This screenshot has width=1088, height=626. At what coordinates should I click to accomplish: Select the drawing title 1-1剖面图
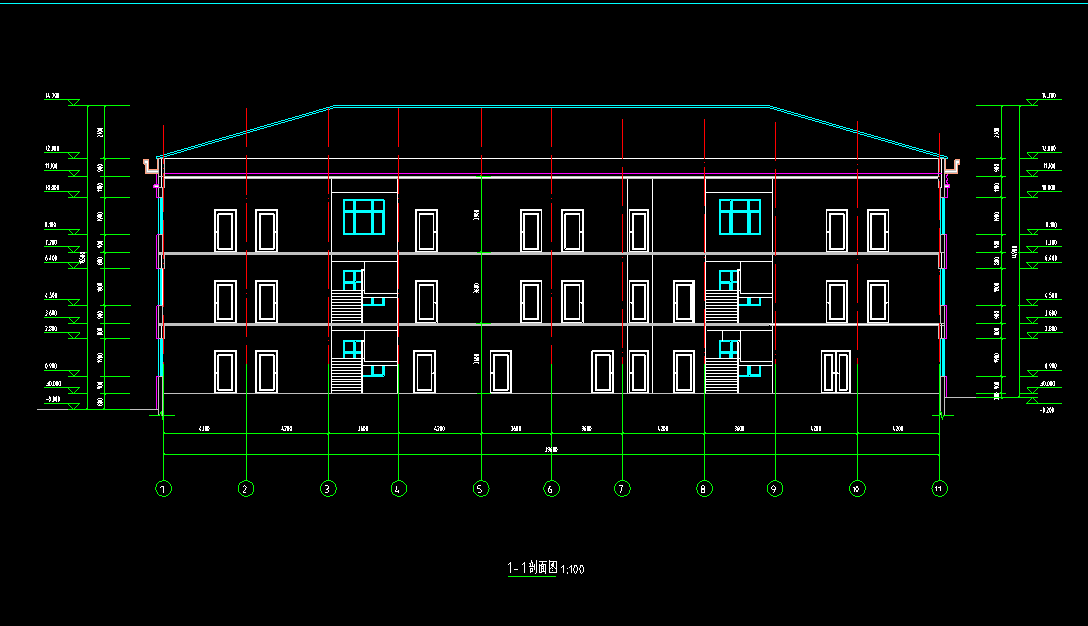pos(532,568)
